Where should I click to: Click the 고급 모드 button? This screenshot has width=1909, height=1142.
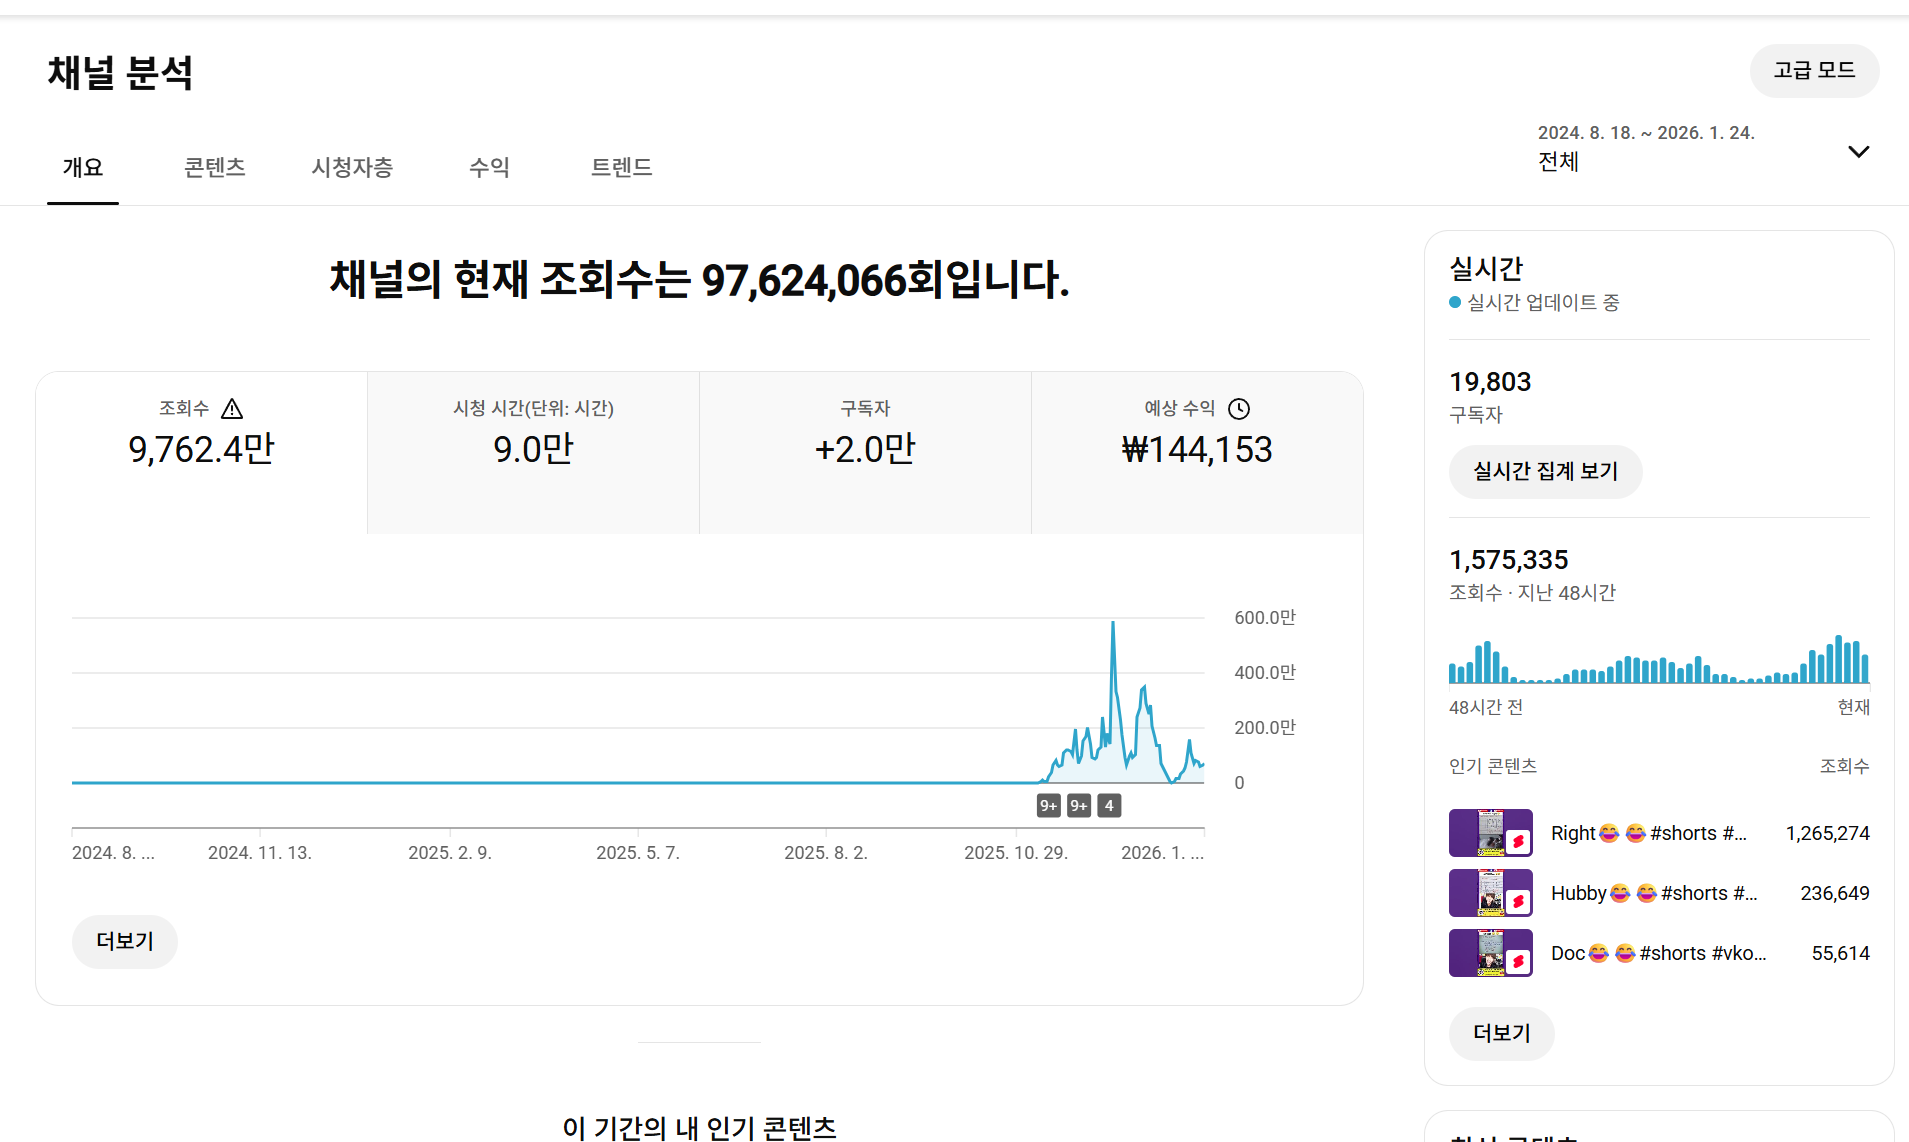tap(1814, 71)
